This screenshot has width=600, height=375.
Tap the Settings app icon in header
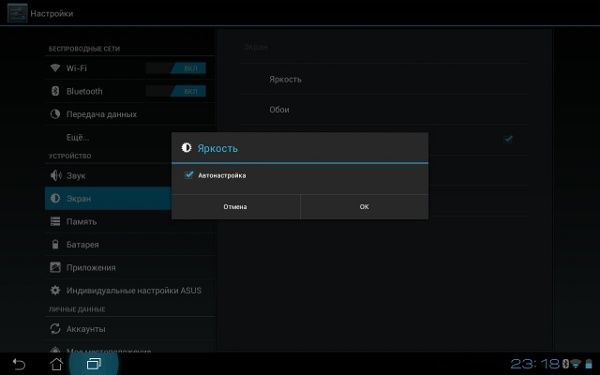[17, 13]
